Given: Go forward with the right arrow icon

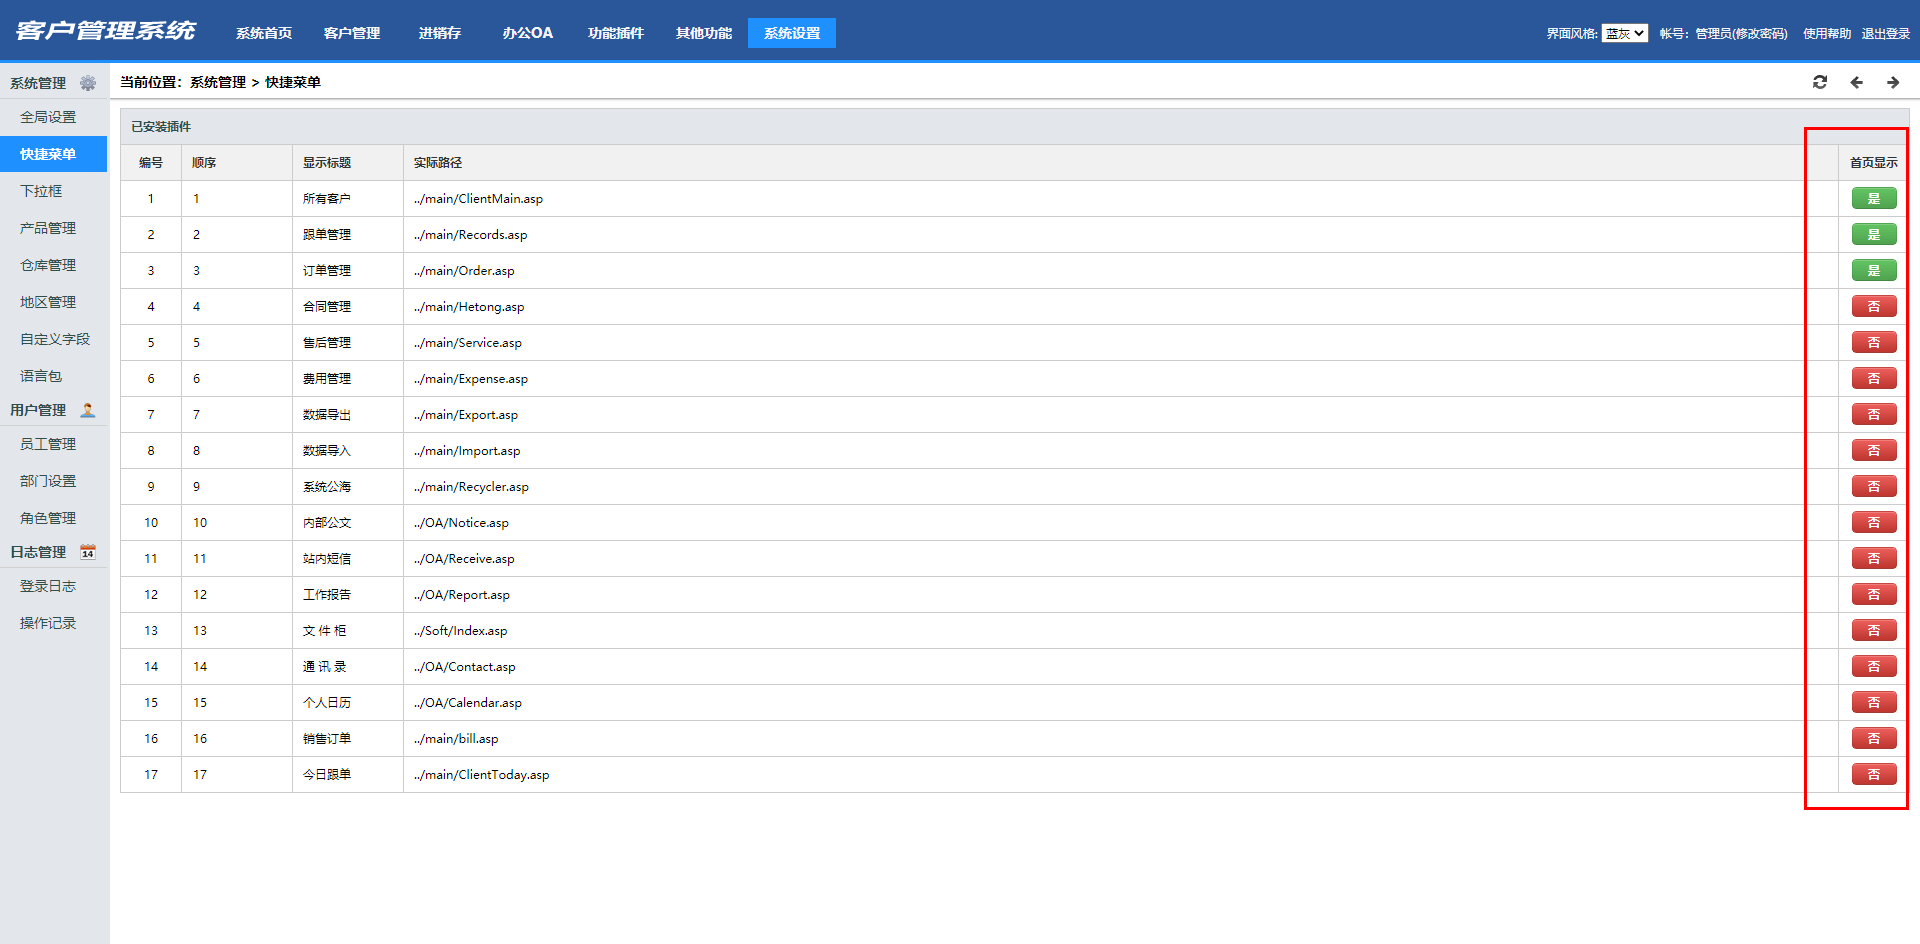Looking at the screenshot, I should click(x=1893, y=82).
